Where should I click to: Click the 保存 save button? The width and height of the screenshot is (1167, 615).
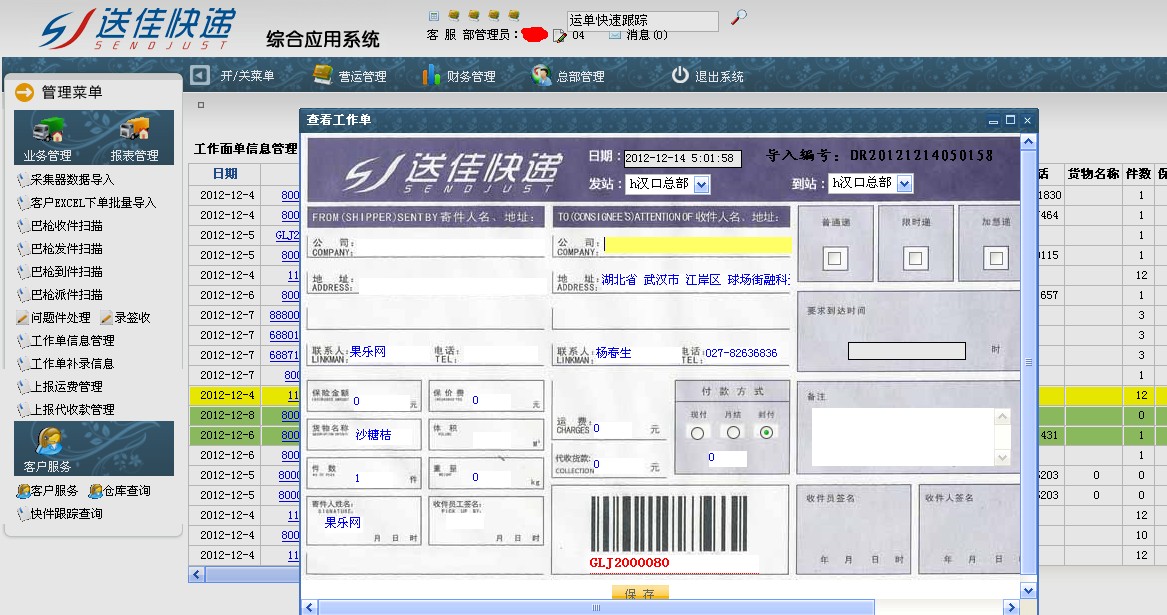click(640, 593)
